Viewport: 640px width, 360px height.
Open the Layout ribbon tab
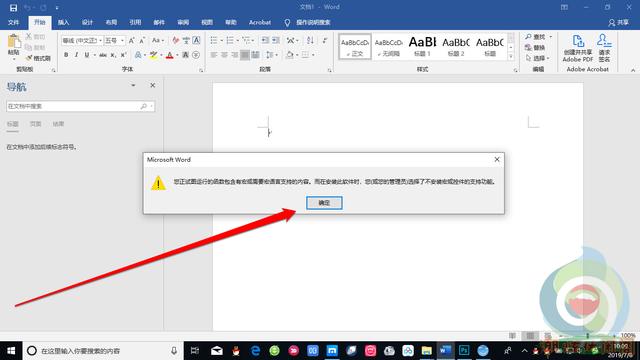pos(111,22)
